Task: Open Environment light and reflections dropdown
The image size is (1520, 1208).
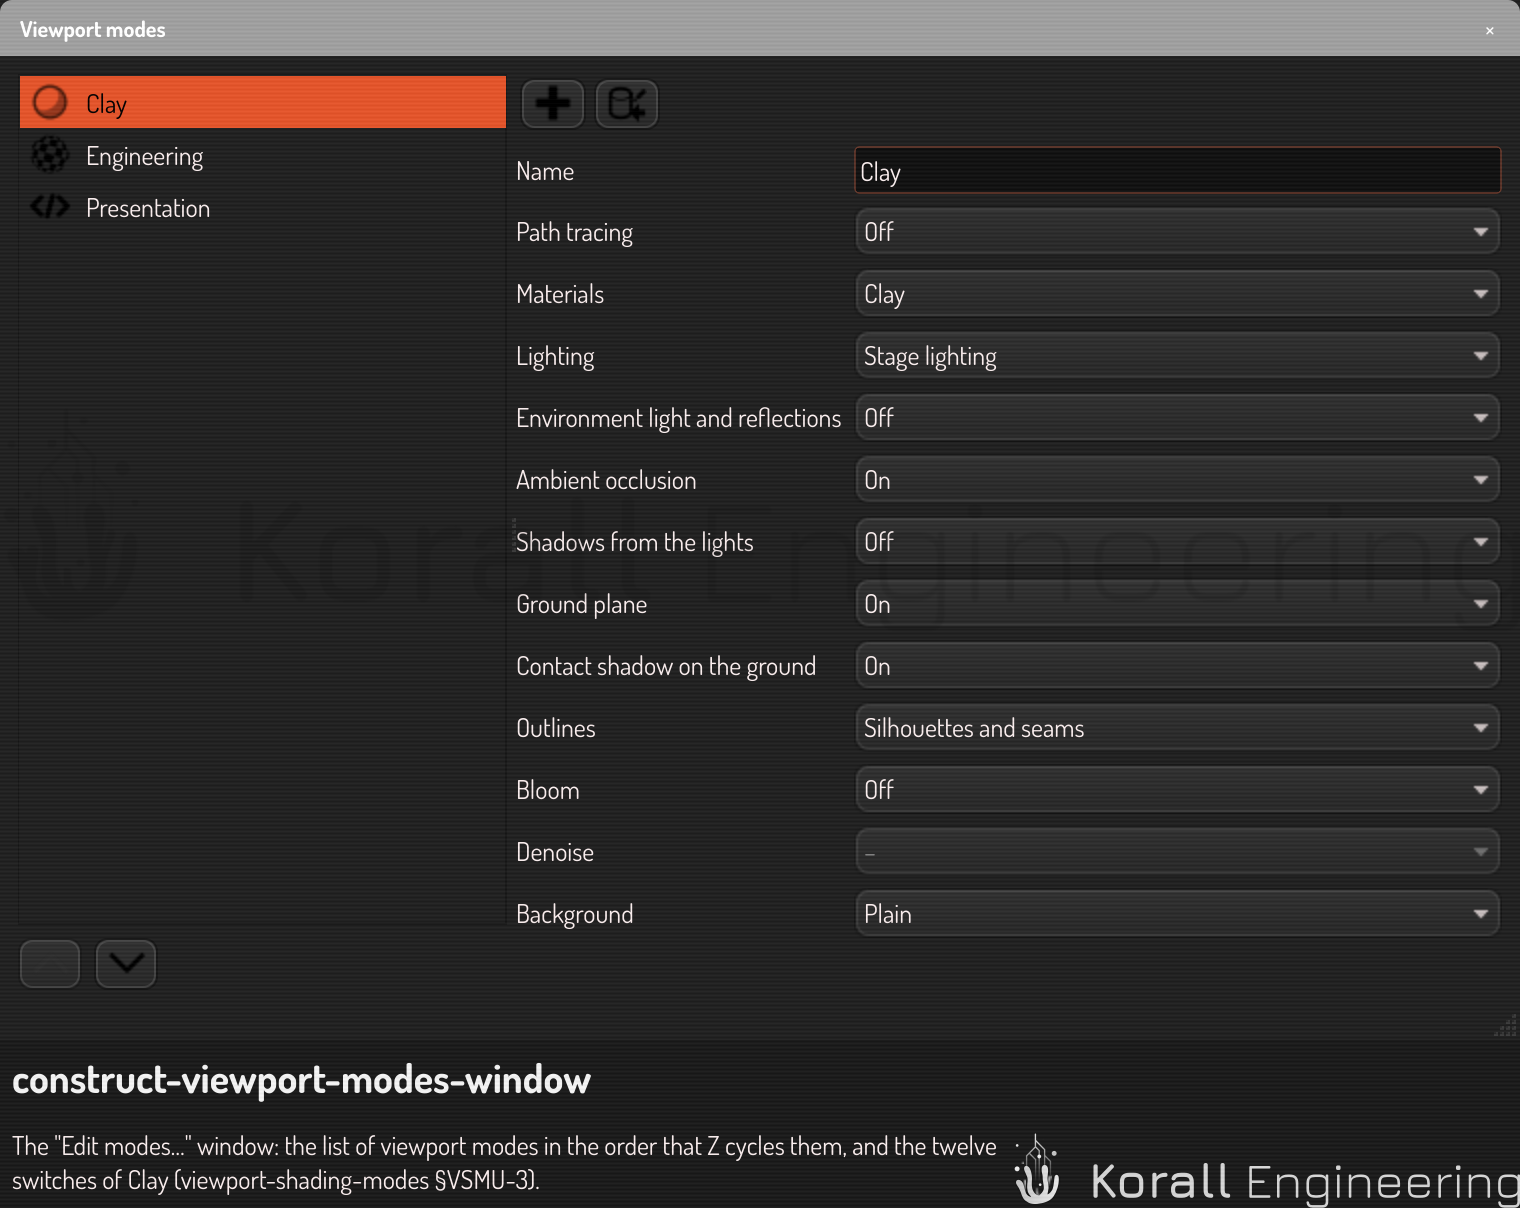Action: coord(1178,418)
